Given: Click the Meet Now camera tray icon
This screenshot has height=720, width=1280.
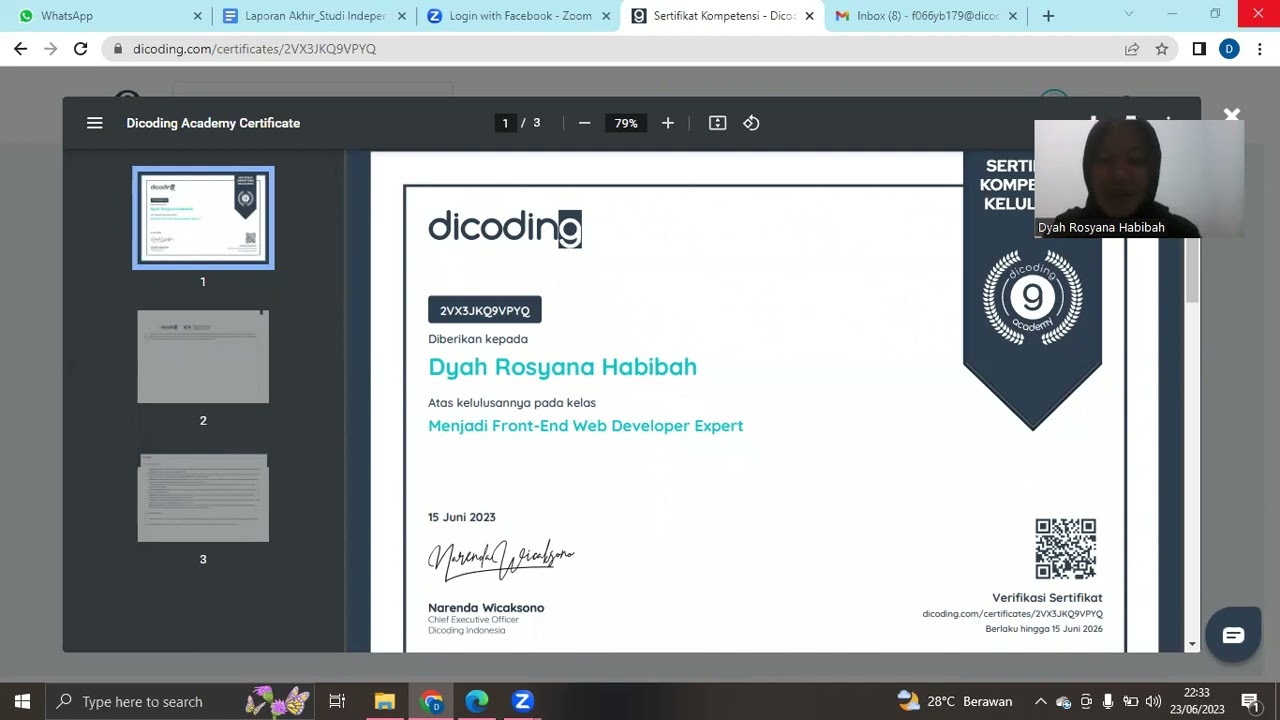Looking at the screenshot, I should coord(1086,701).
